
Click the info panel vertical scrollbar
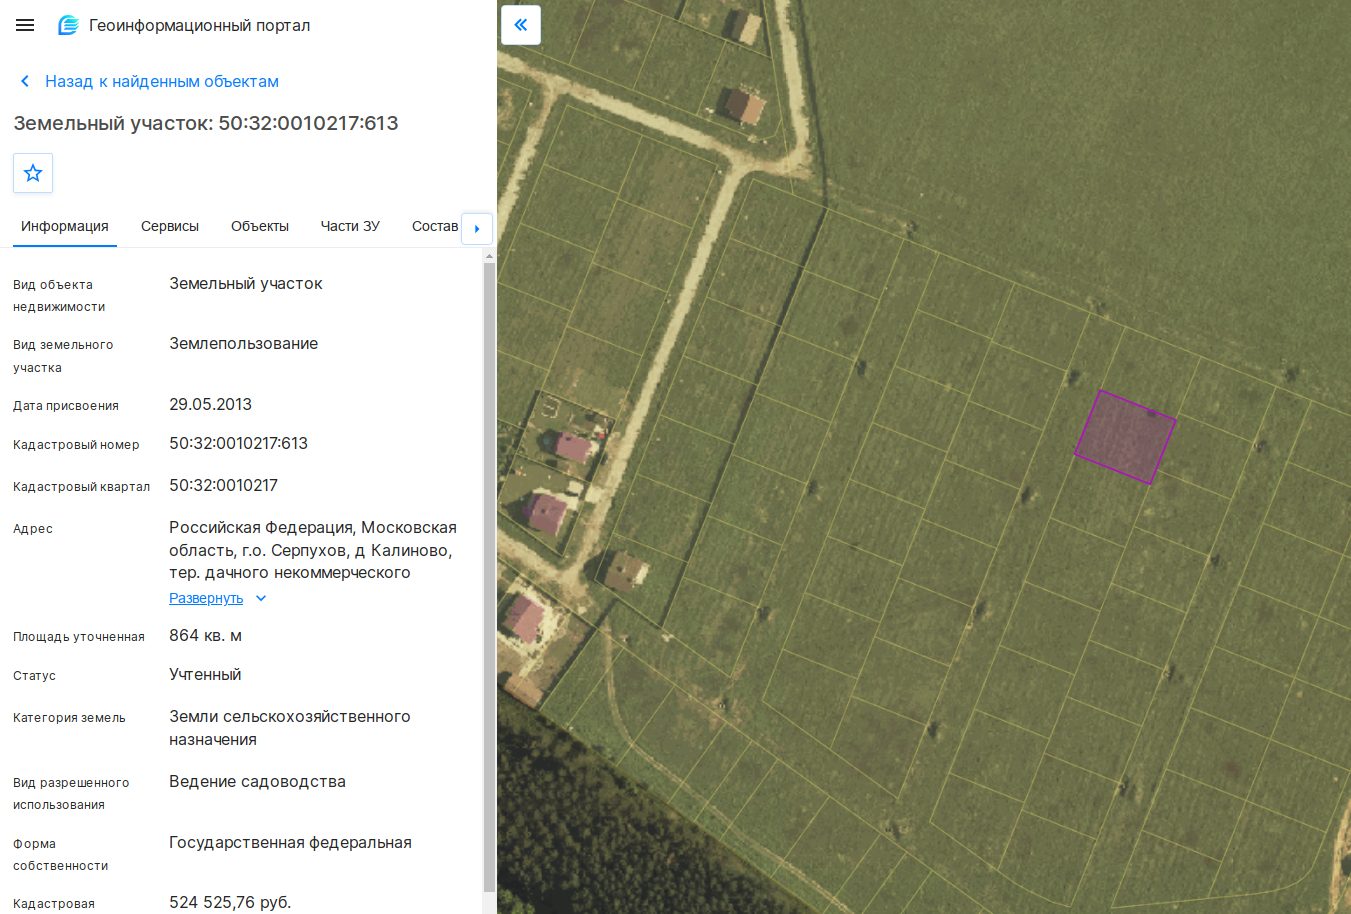pos(489,575)
